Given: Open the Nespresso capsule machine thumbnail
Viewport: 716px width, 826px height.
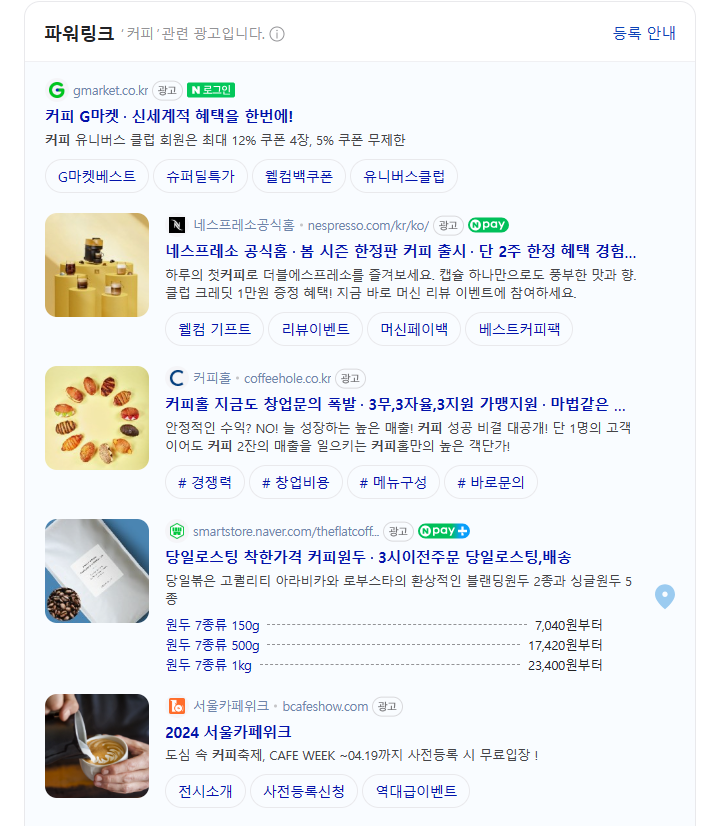Looking at the screenshot, I should click(x=97, y=265).
